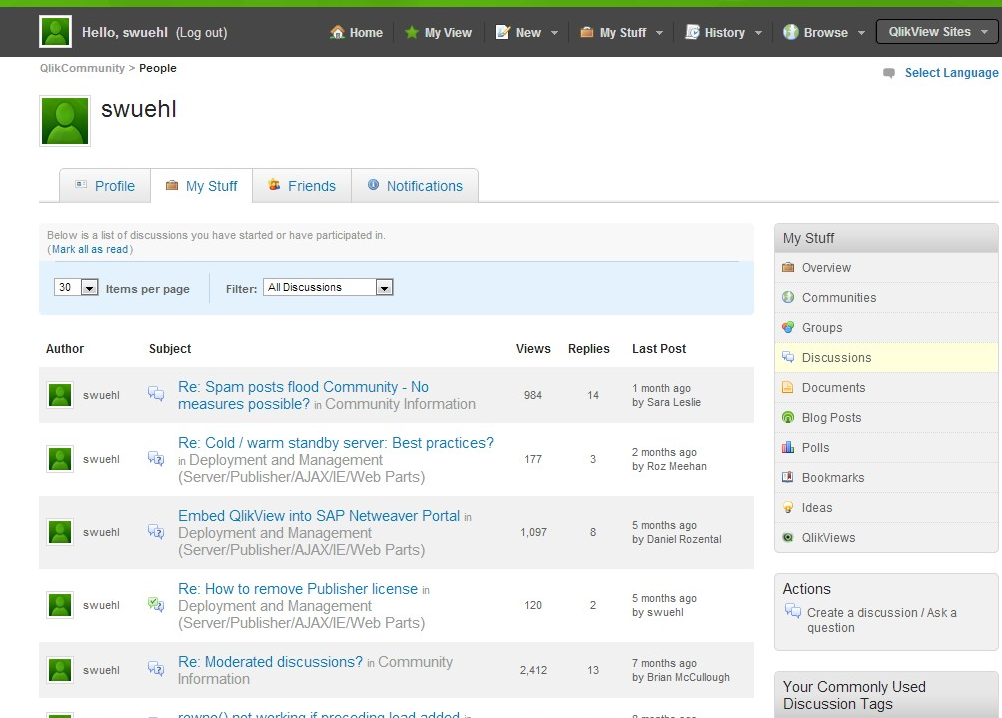Click the small green avatar next to Hello, swuehl

click(x=56, y=32)
